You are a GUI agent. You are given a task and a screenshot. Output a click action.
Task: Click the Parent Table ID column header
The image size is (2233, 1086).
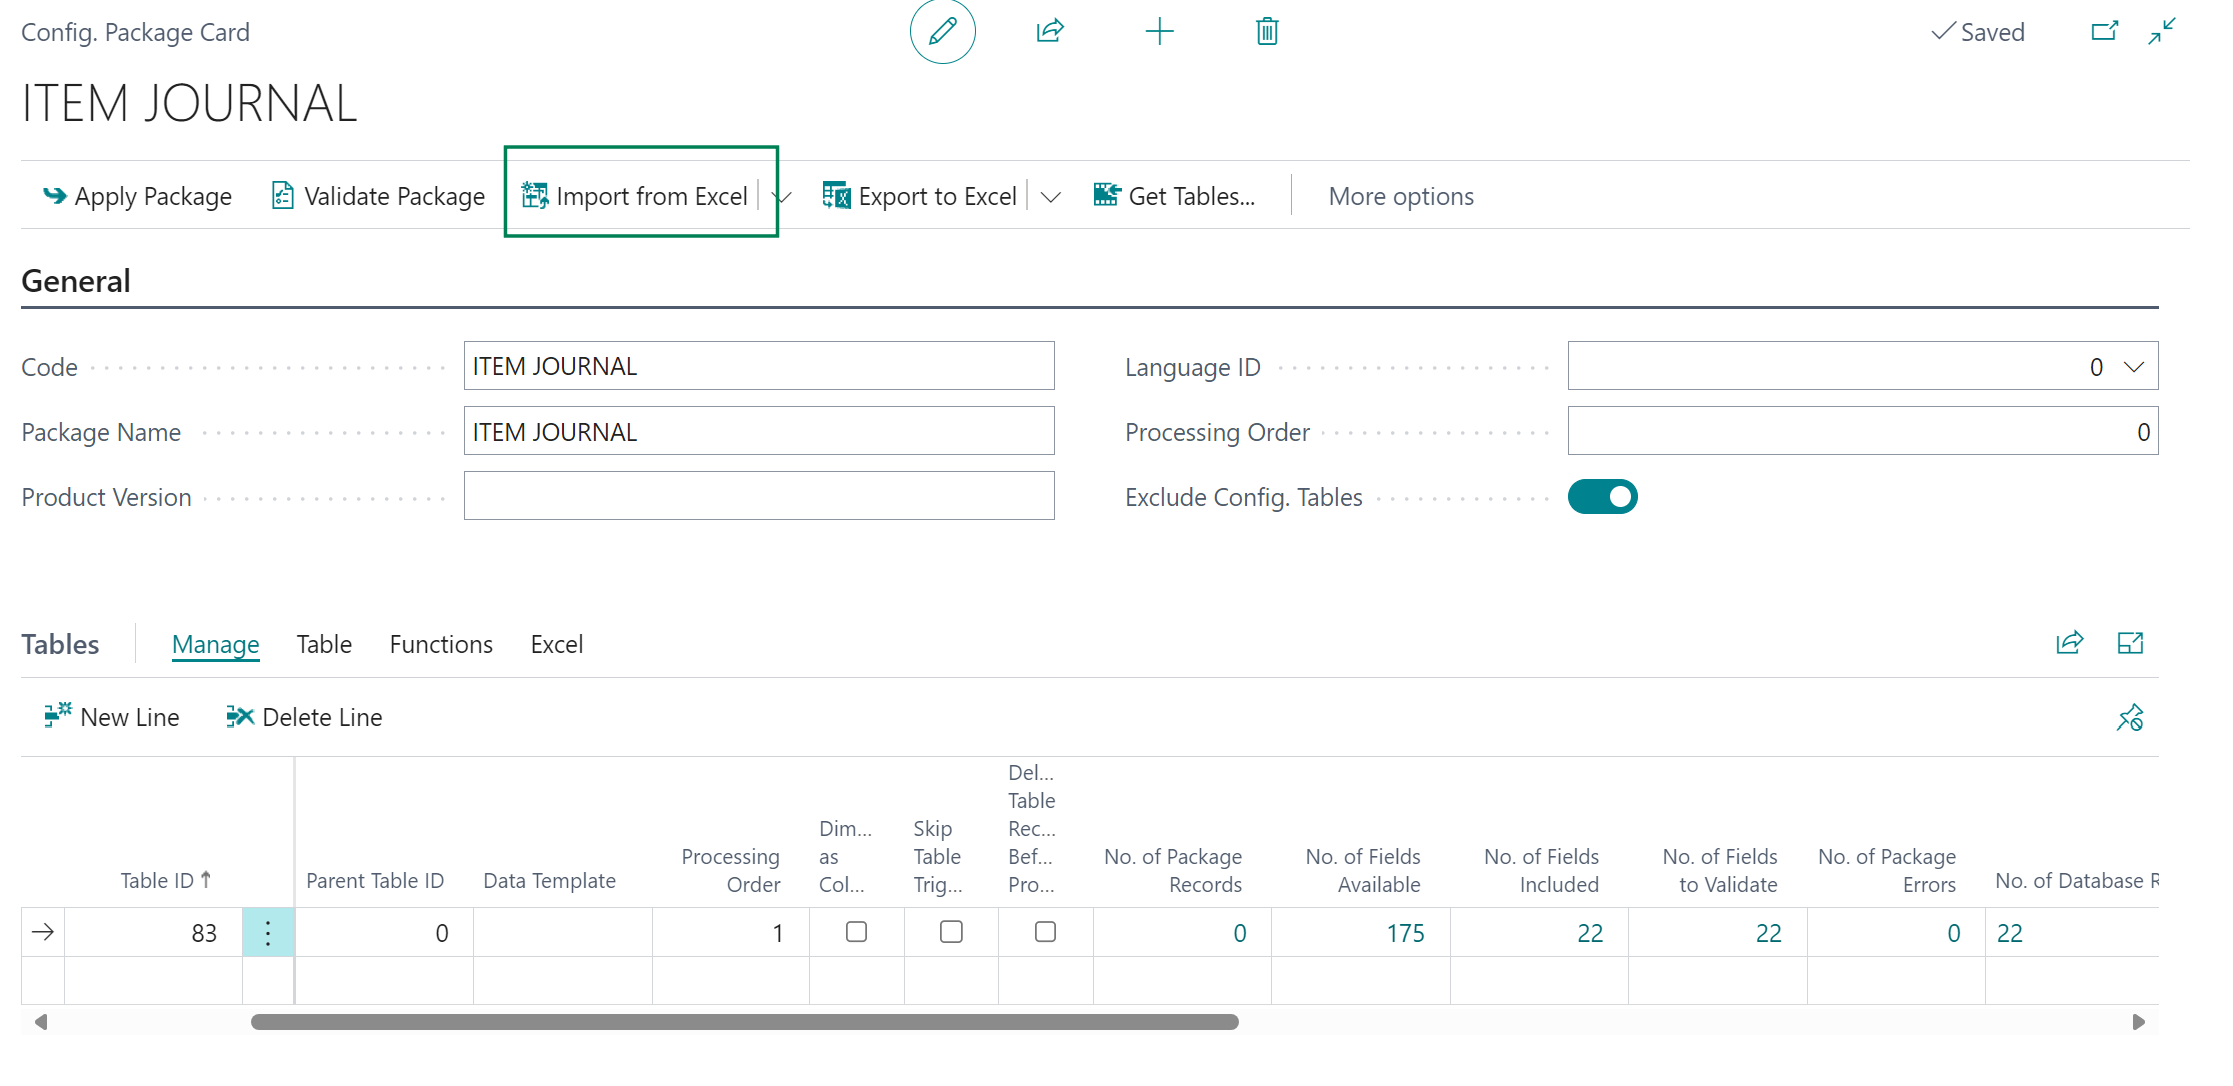point(375,880)
